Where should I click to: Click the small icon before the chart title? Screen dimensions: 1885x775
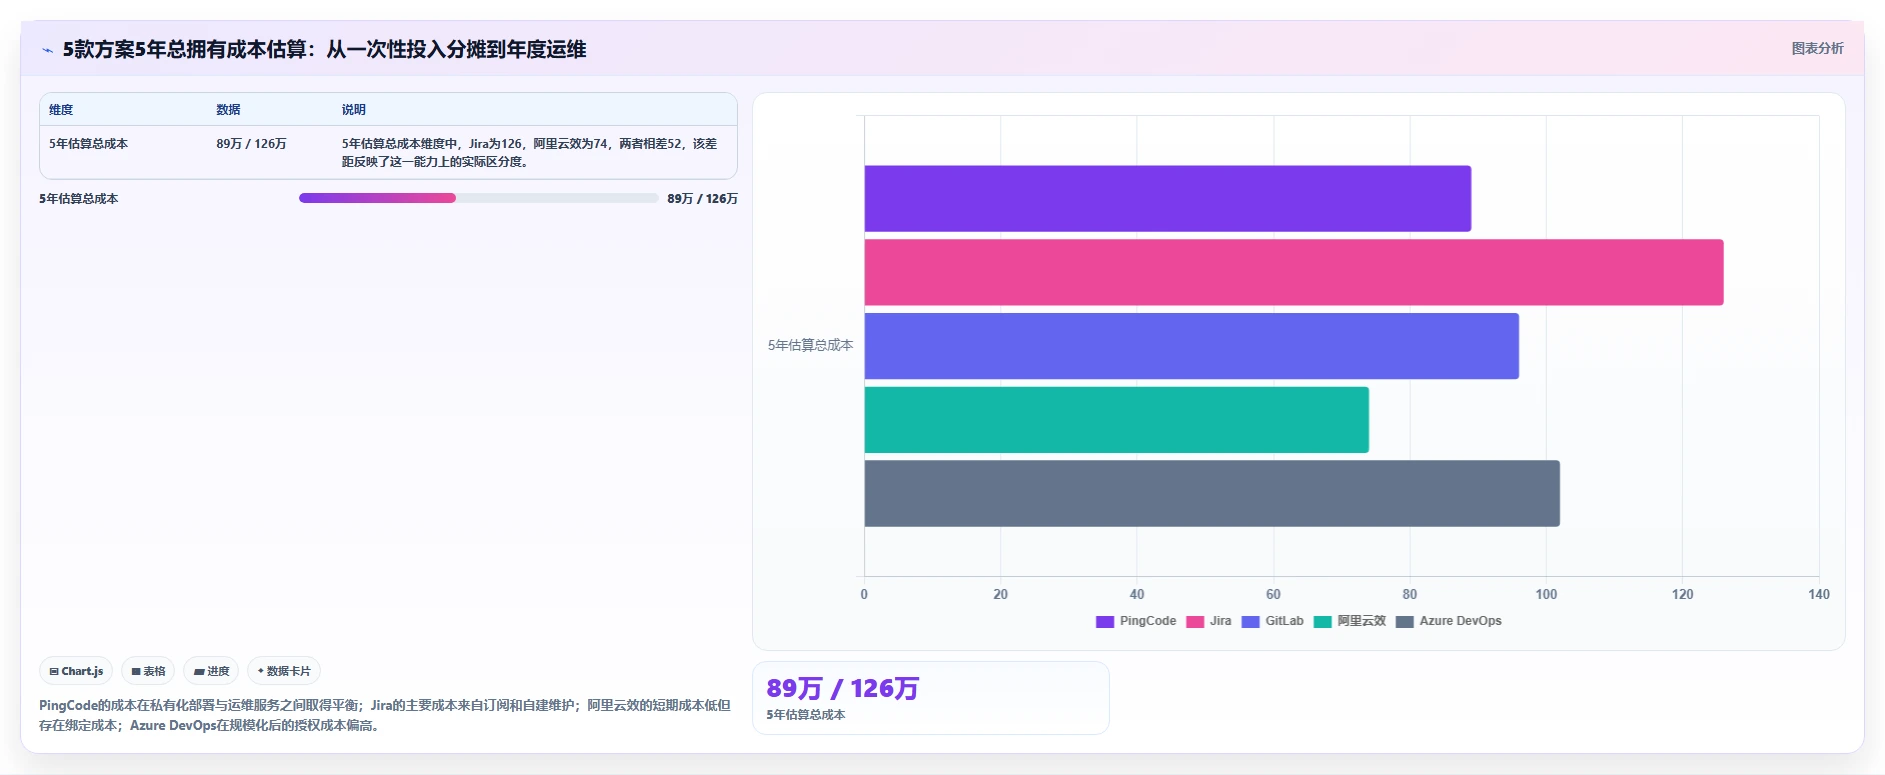(x=47, y=50)
